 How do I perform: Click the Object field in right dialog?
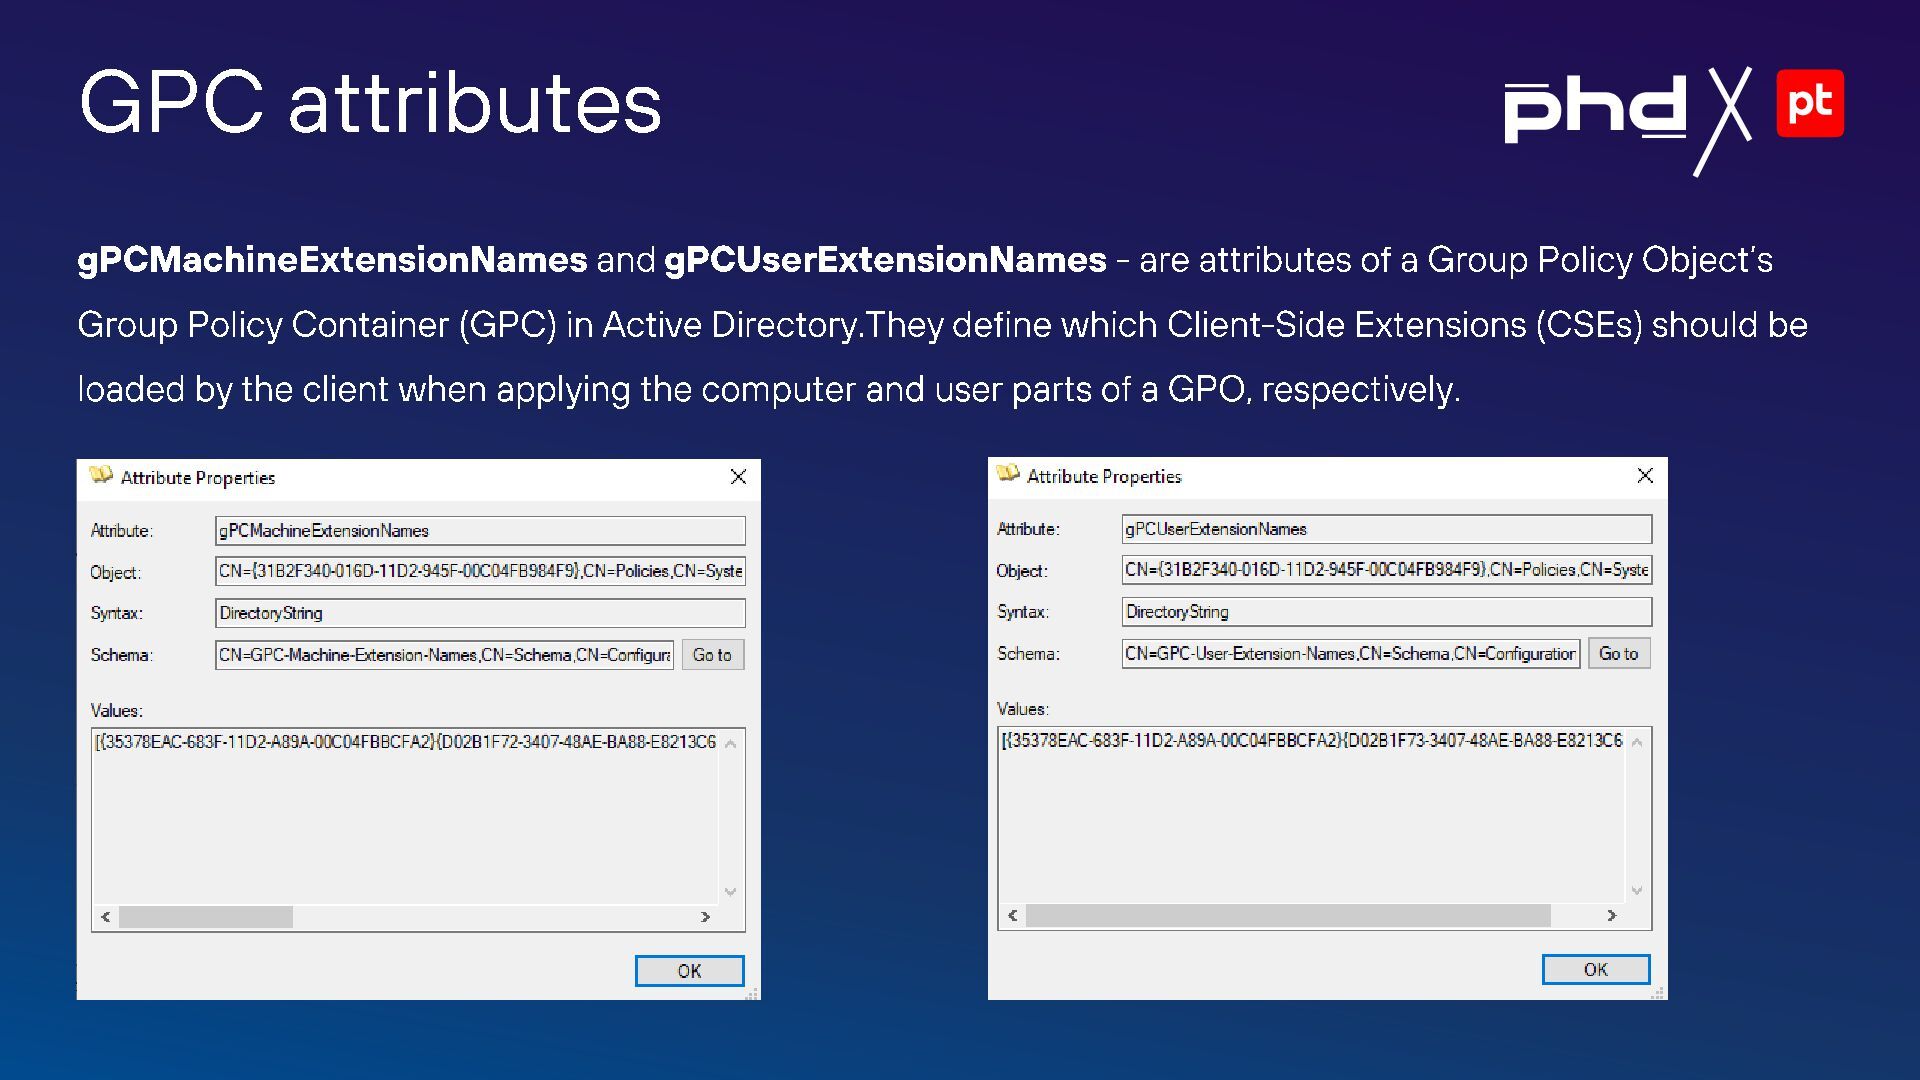[1386, 570]
